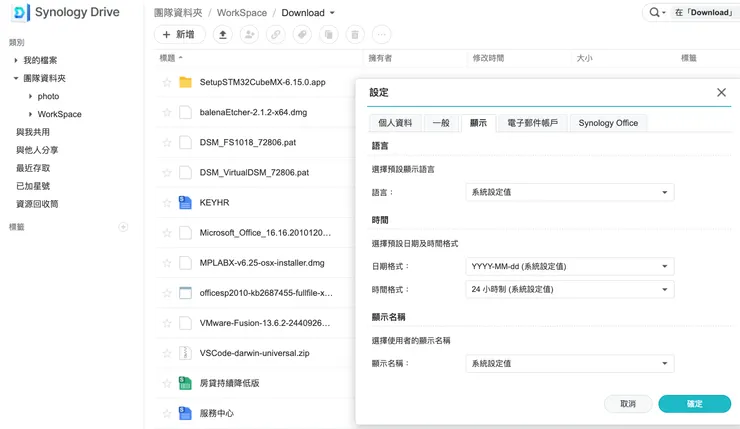The height and width of the screenshot is (429, 740).
Task: Click the get link toolbar icon
Action: tap(276, 34)
